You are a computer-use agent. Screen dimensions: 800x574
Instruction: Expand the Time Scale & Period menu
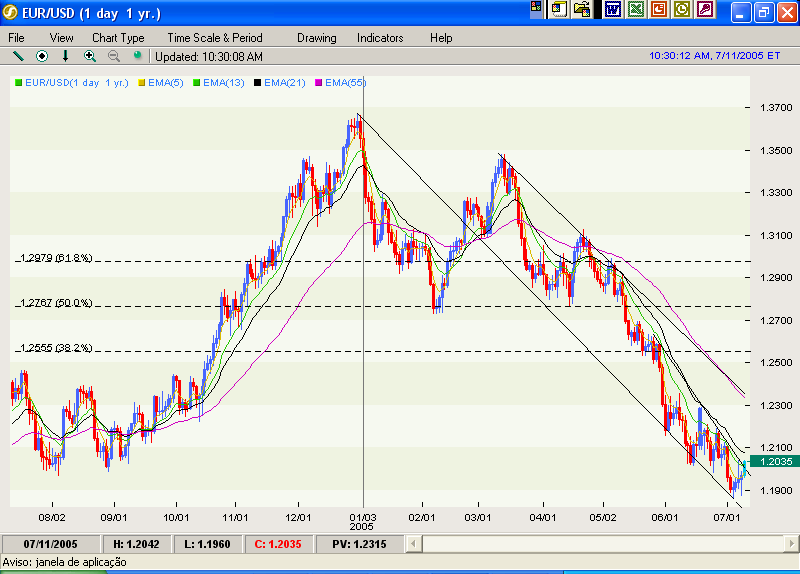(214, 37)
